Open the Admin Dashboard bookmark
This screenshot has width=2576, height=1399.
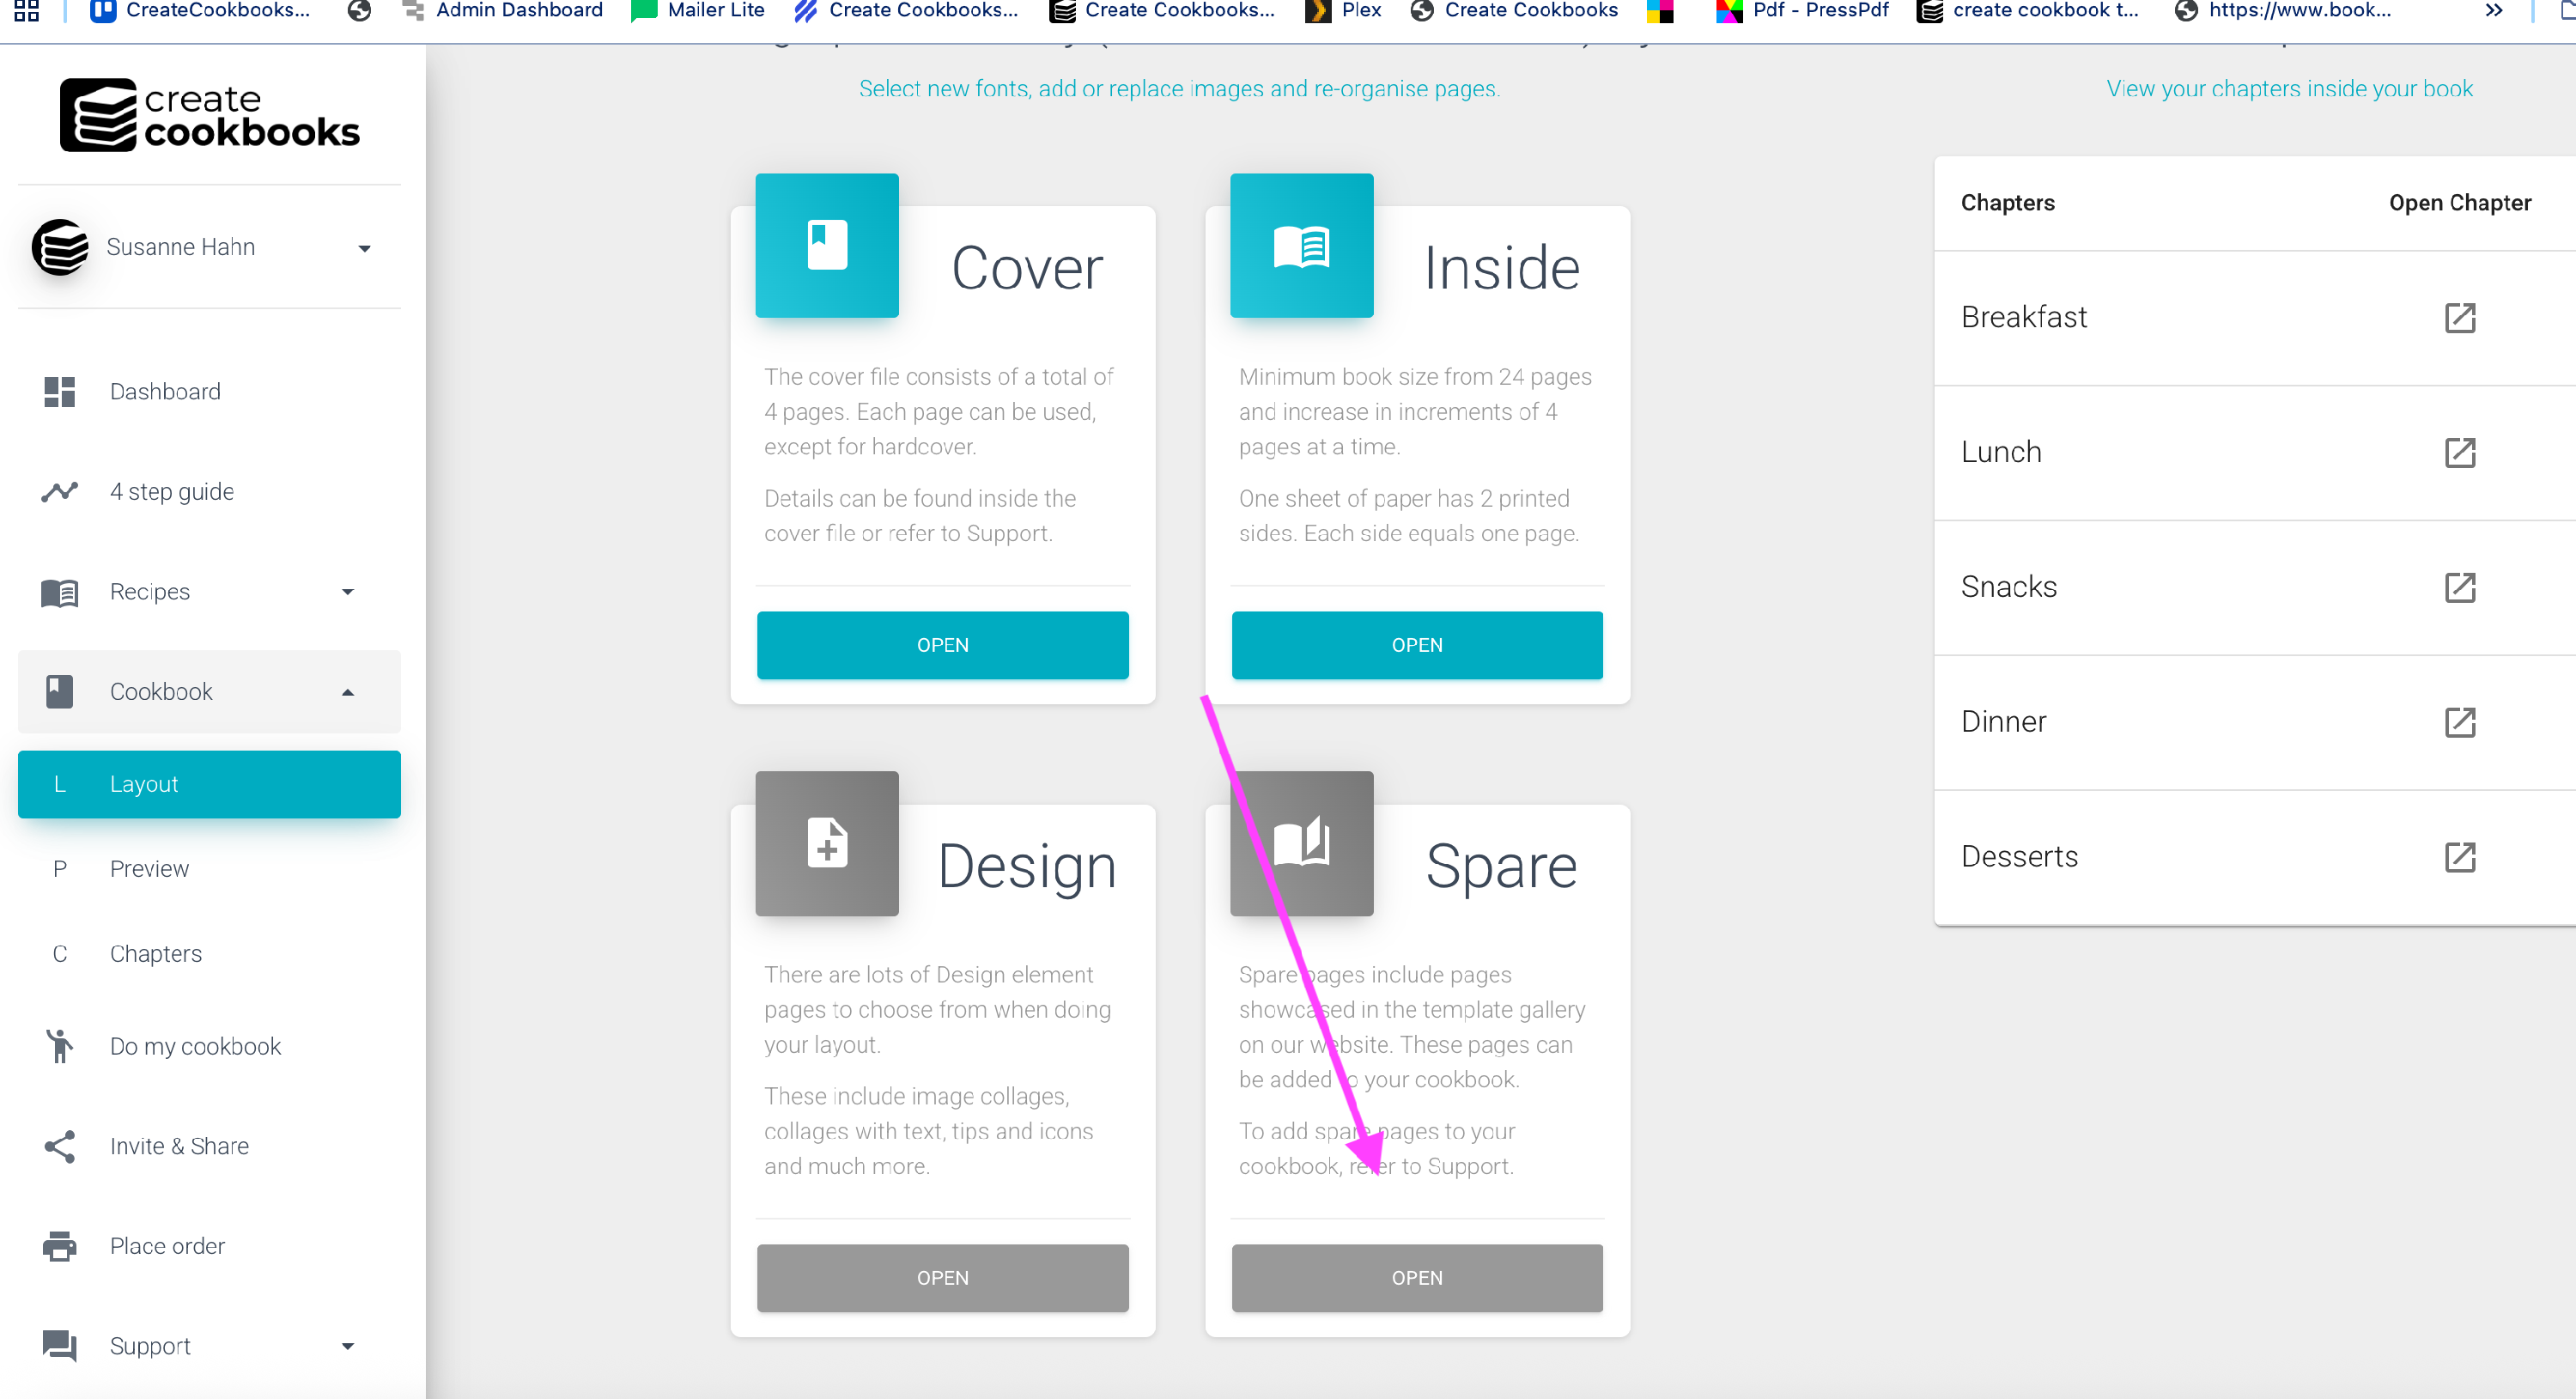(x=518, y=10)
